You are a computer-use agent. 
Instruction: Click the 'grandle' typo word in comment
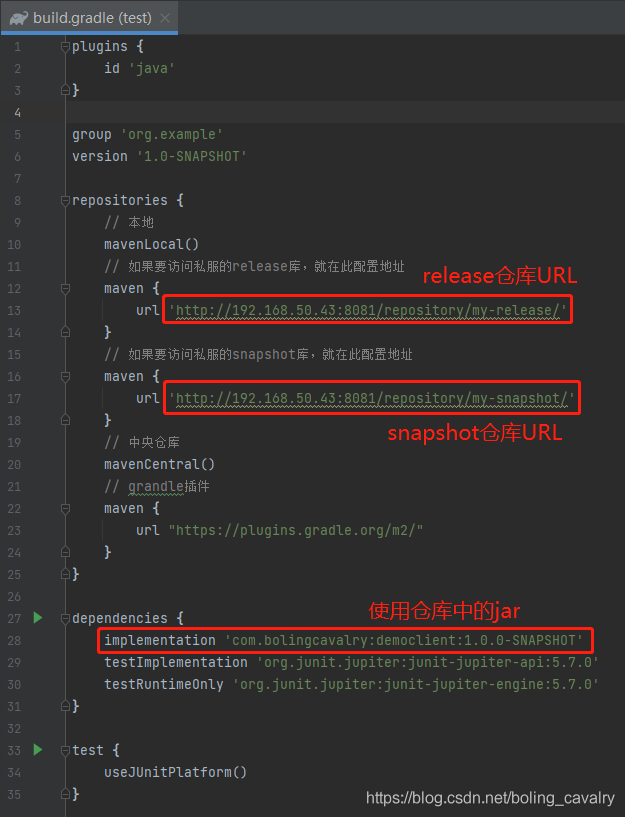point(156,487)
